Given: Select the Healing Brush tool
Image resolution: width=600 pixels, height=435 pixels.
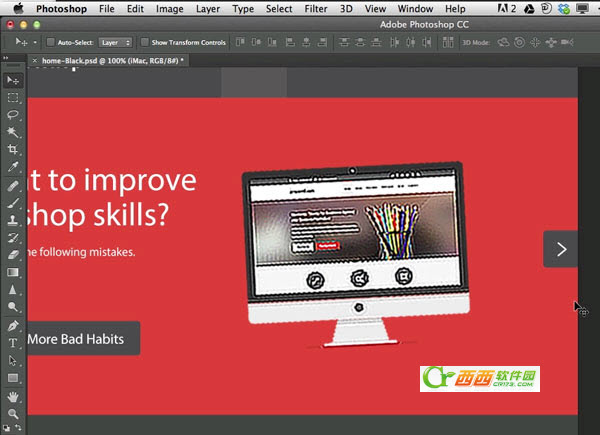Looking at the screenshot, I should [x=13, y=186].
